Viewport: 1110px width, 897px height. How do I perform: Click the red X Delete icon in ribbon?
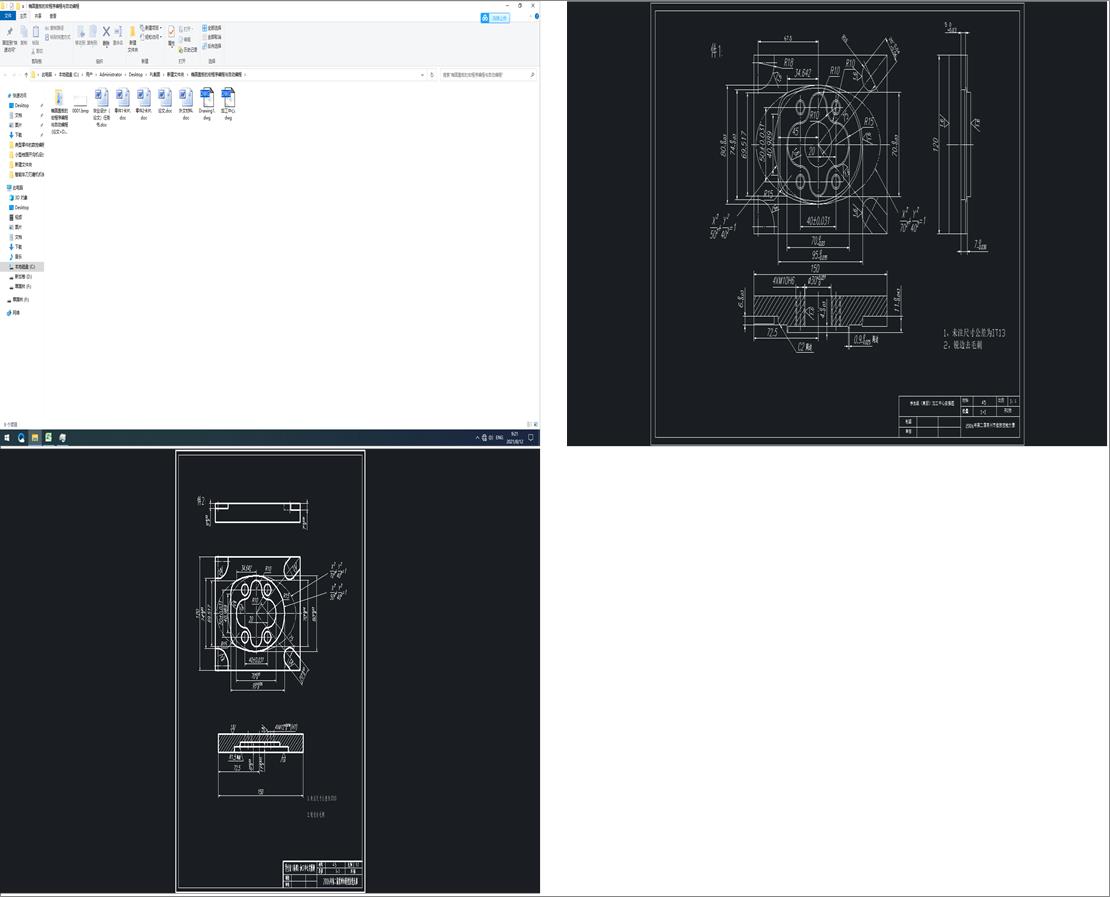pos(106,33)
